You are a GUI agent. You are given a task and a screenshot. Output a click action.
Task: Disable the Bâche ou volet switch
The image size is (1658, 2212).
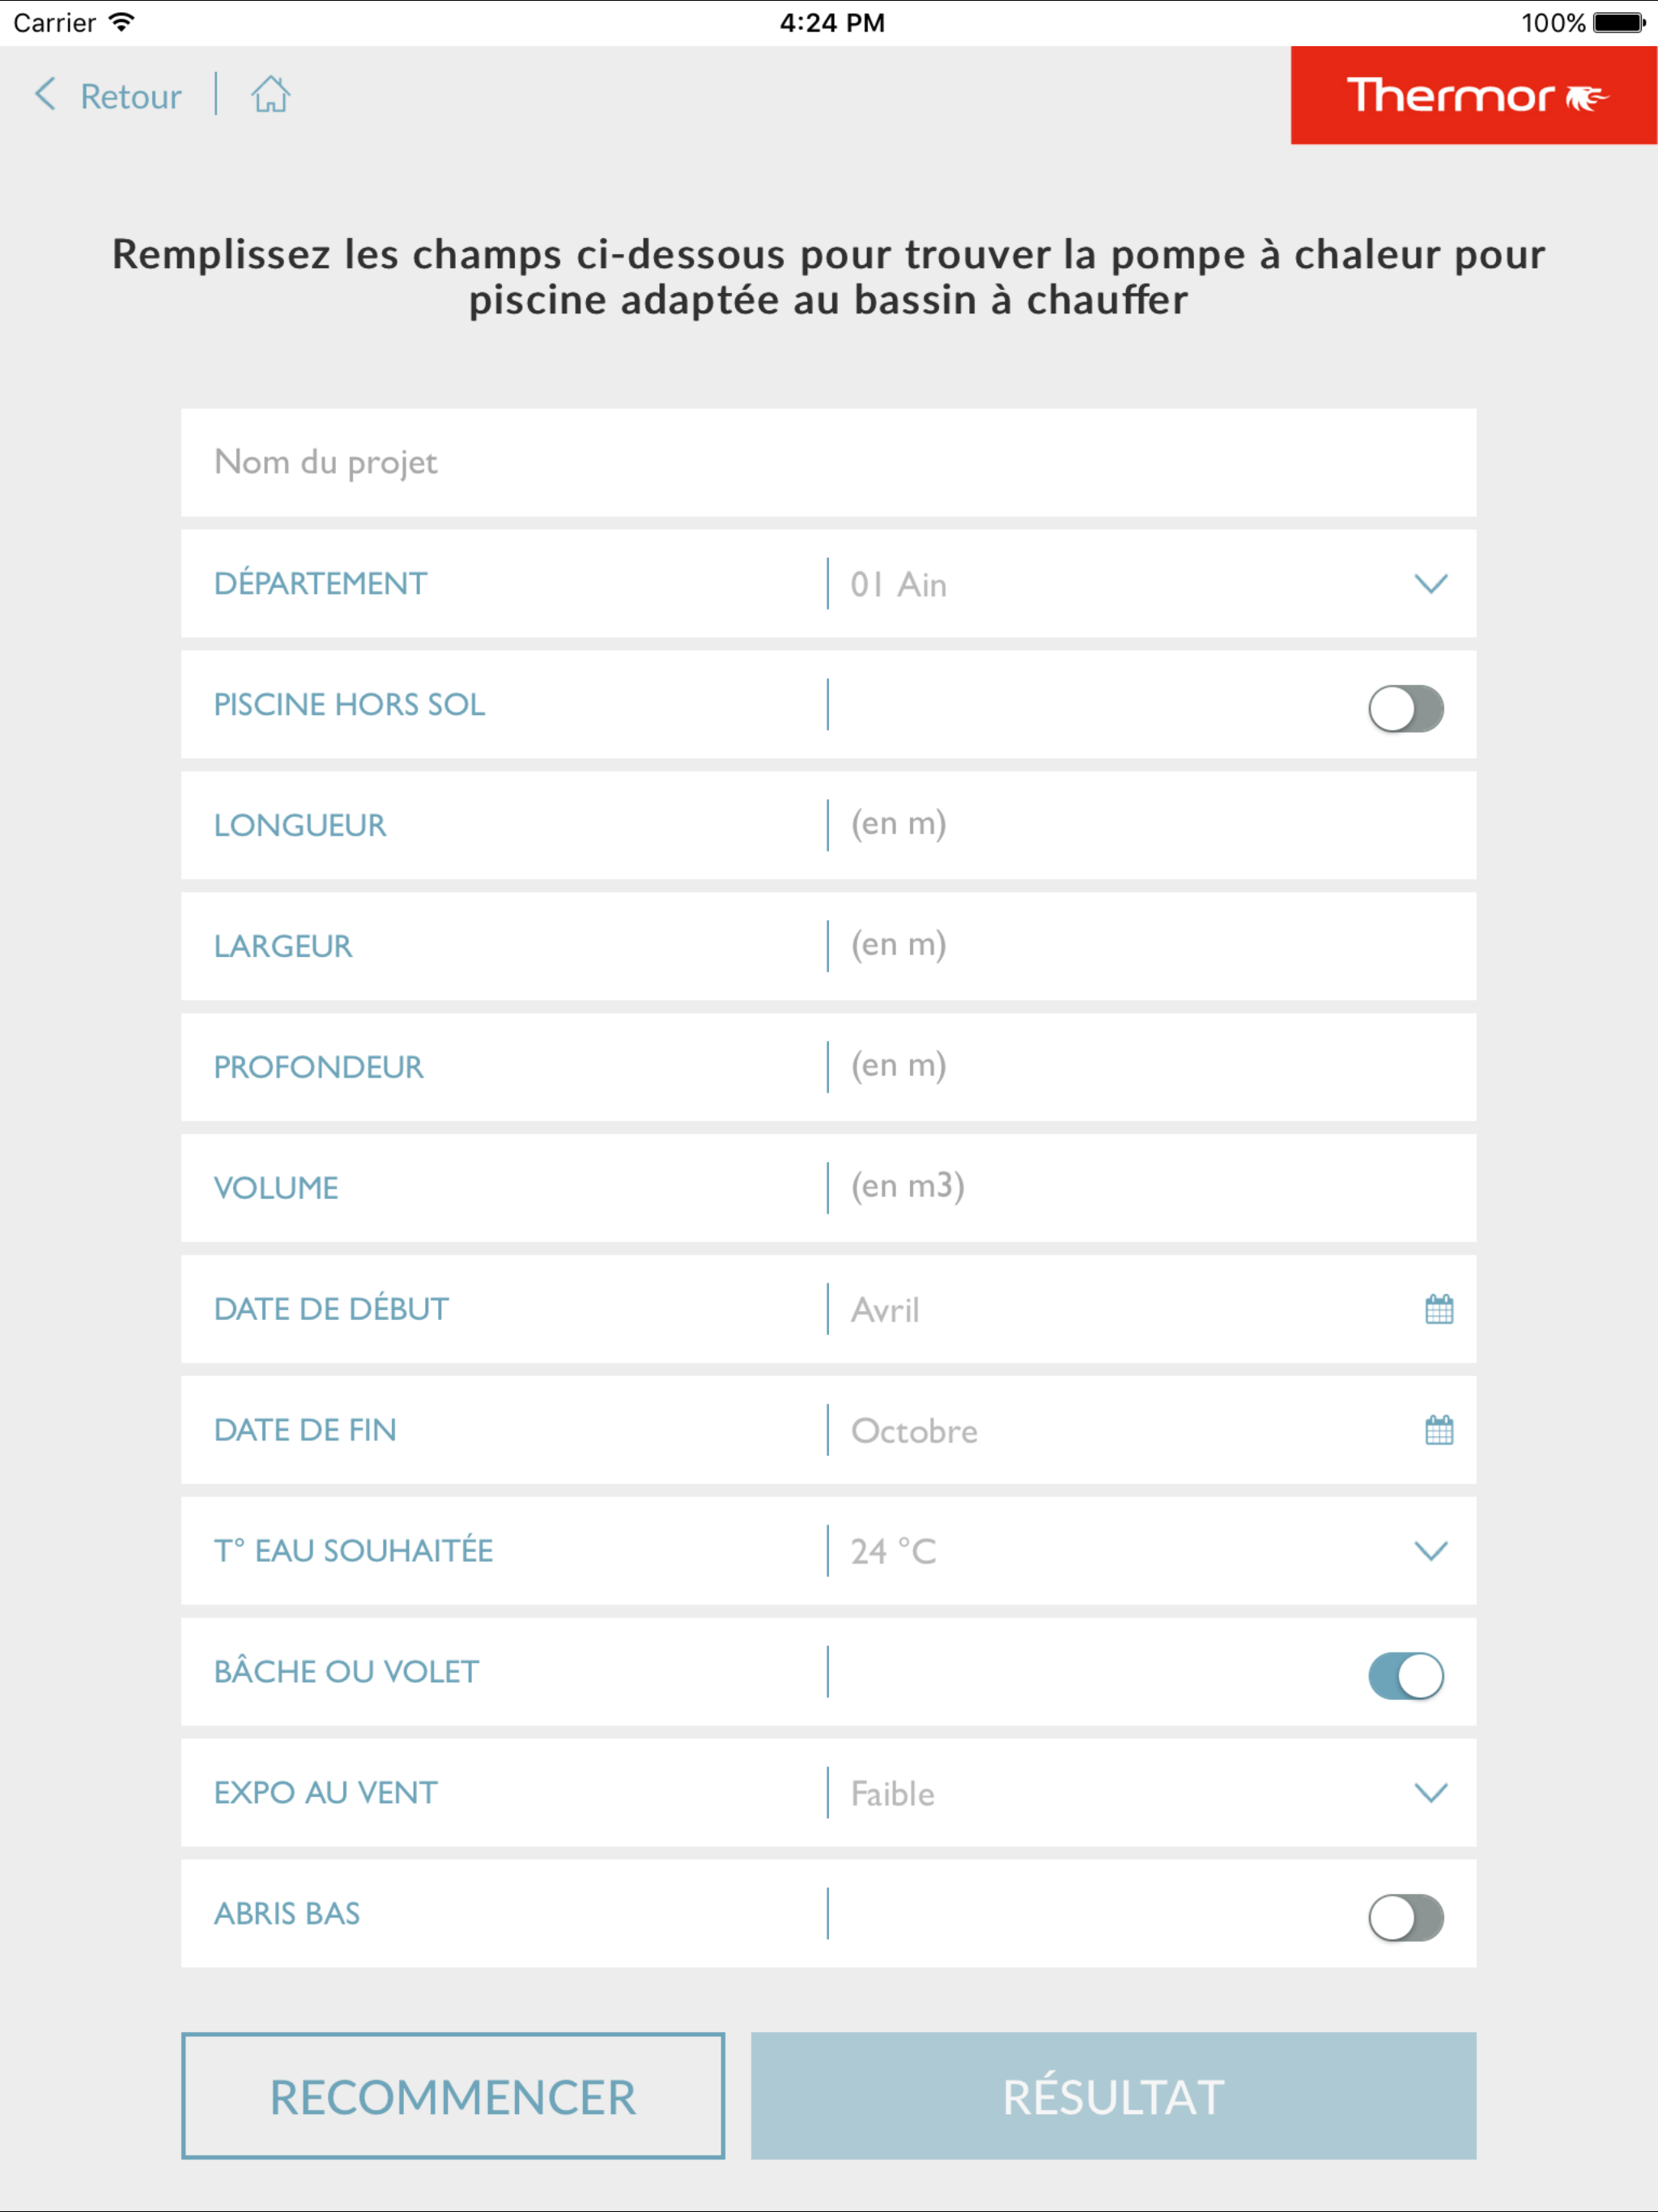point(1405,1676)
